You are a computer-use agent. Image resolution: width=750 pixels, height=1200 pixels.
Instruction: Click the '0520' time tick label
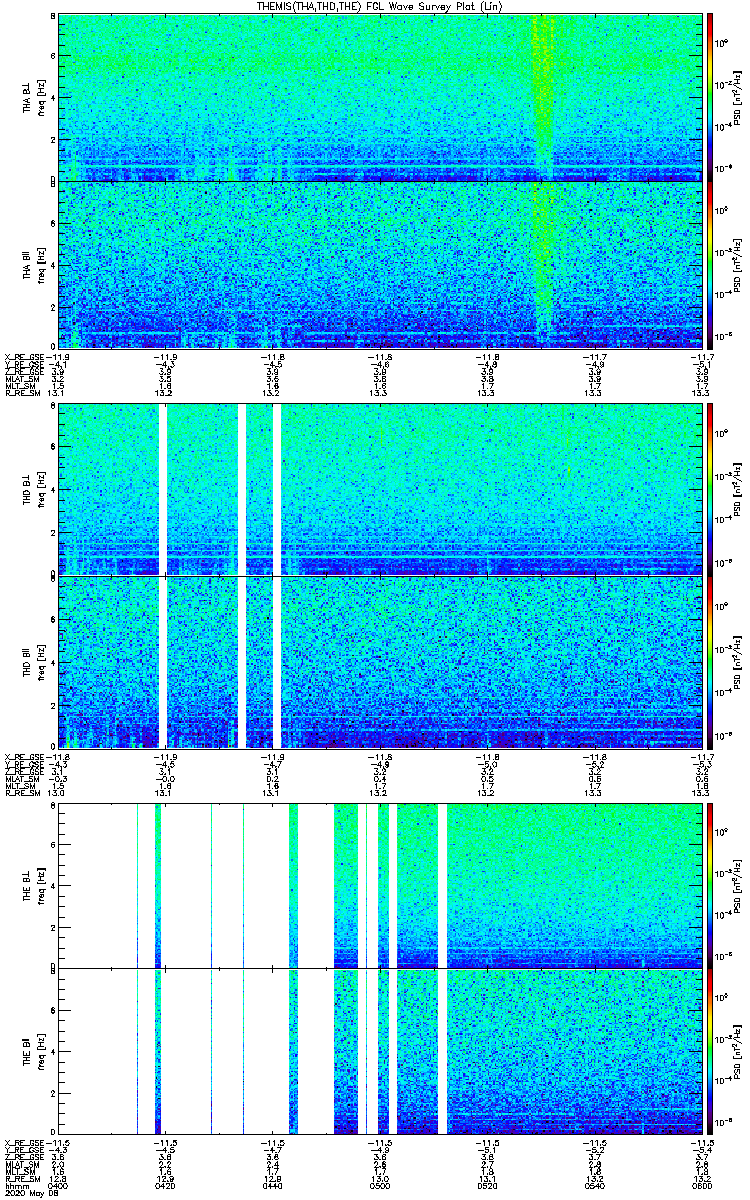pyautogui.click(x=486, y=1186)
